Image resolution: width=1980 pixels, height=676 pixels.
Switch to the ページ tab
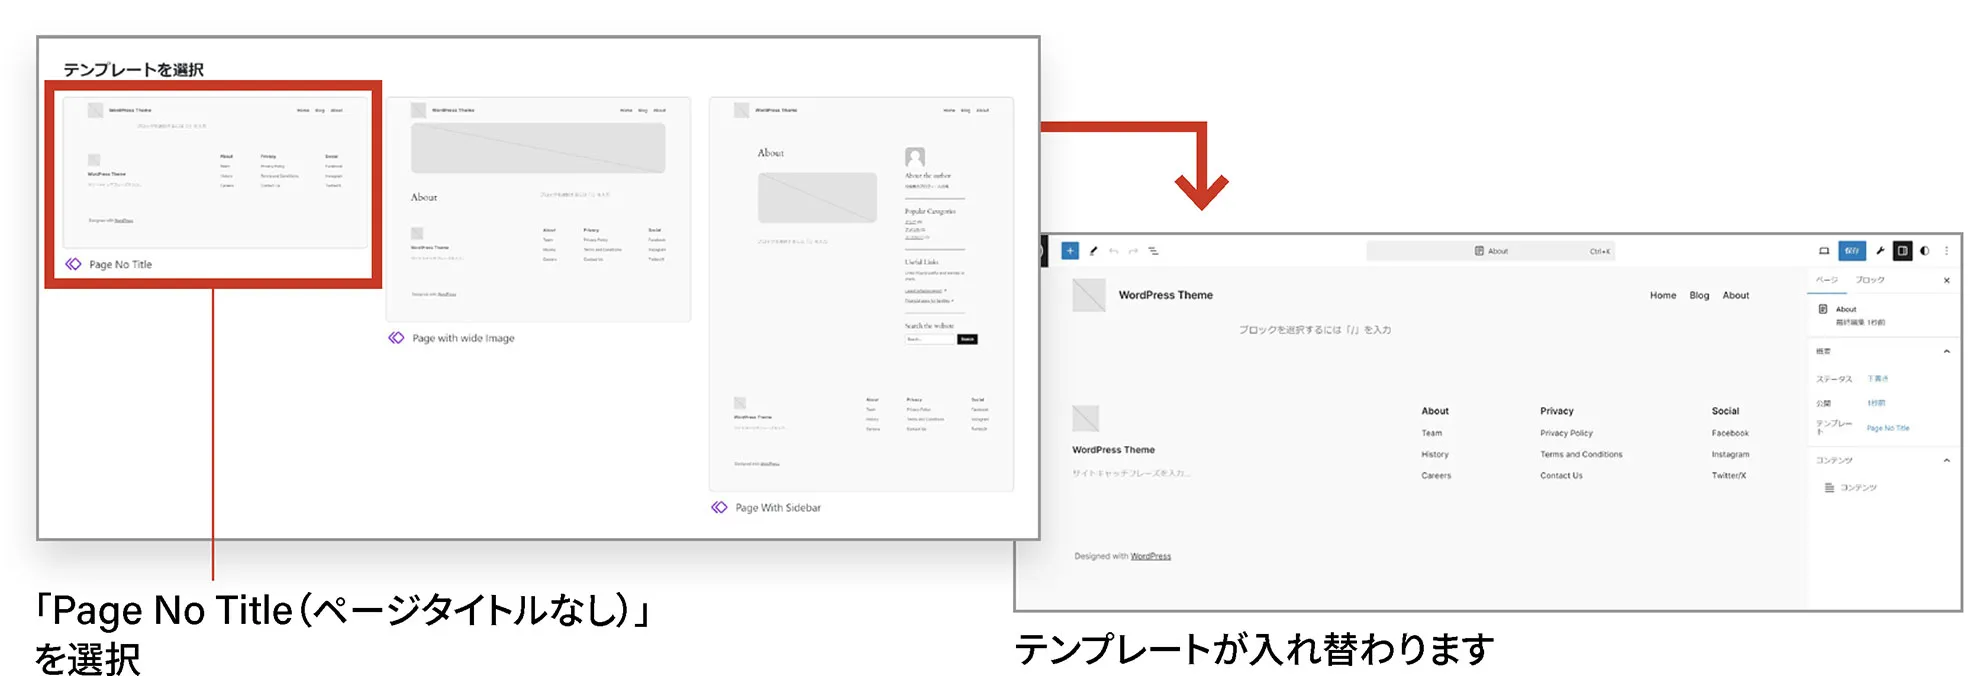coord(1827,280)
